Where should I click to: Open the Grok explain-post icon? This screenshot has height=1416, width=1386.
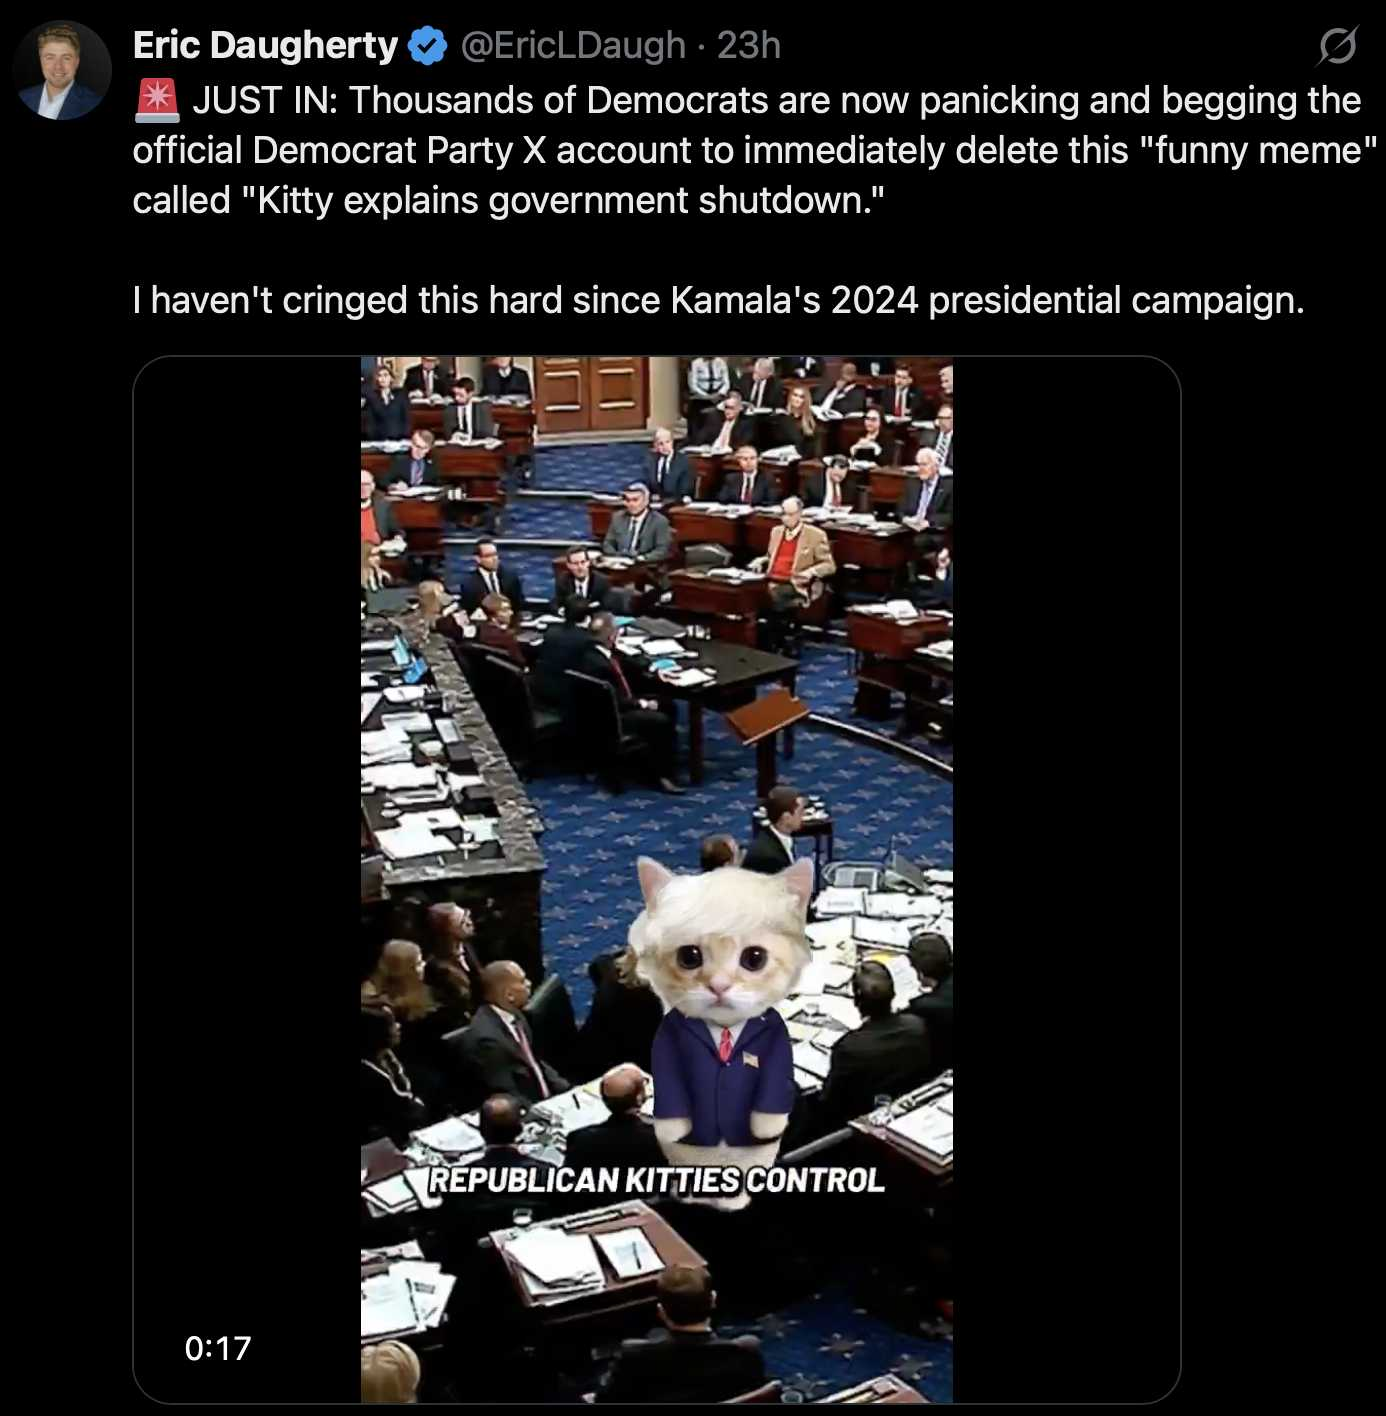click(1337, 46)
